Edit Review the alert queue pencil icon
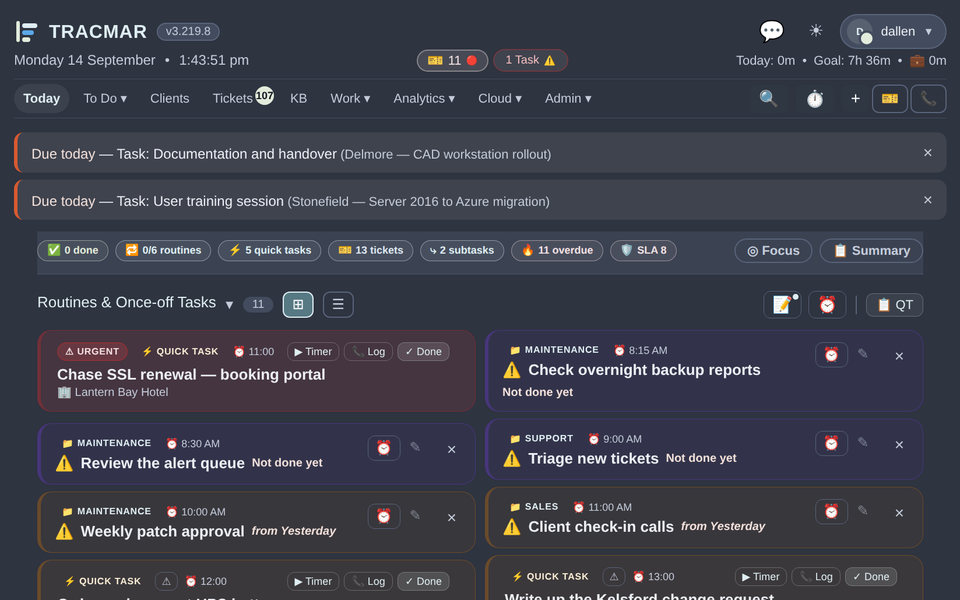Viewport: 960px width, 600px height. pyautogui.click(x=415, y=447)
